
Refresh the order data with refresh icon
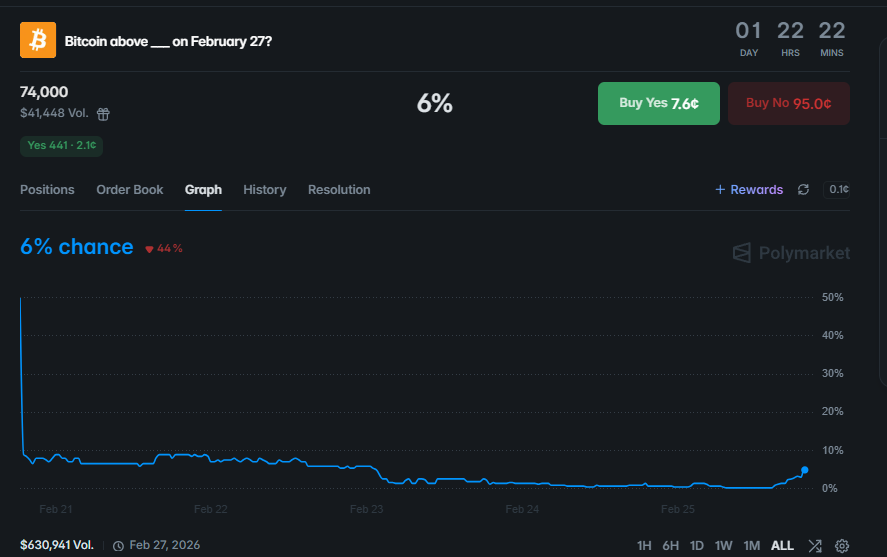803,189
